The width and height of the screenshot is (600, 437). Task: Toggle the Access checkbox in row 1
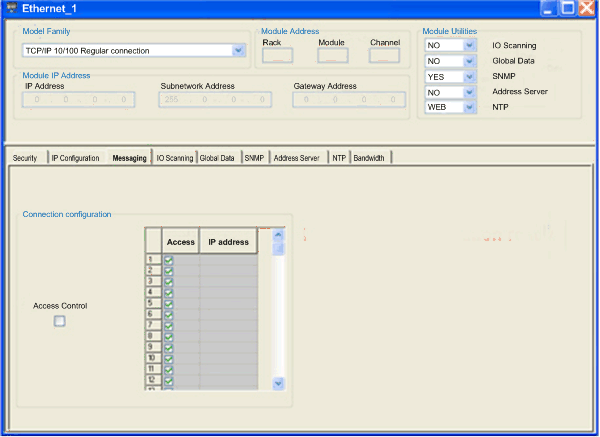pyautogui.click(x=168, y=261)
